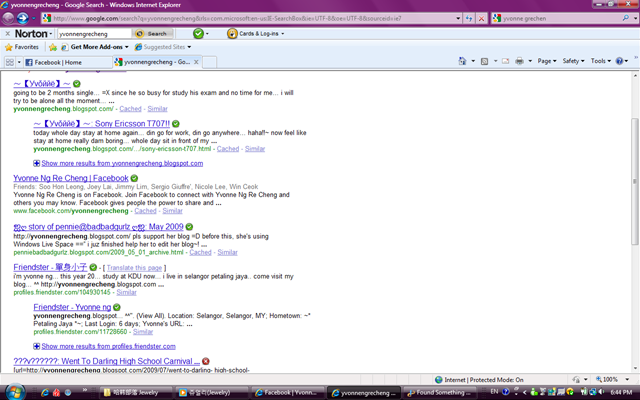Switch to Facebook | Yvonn... taskbar window
Image resolution: width=640 pixels, height=400 pixels.
[x=288, y=393]
